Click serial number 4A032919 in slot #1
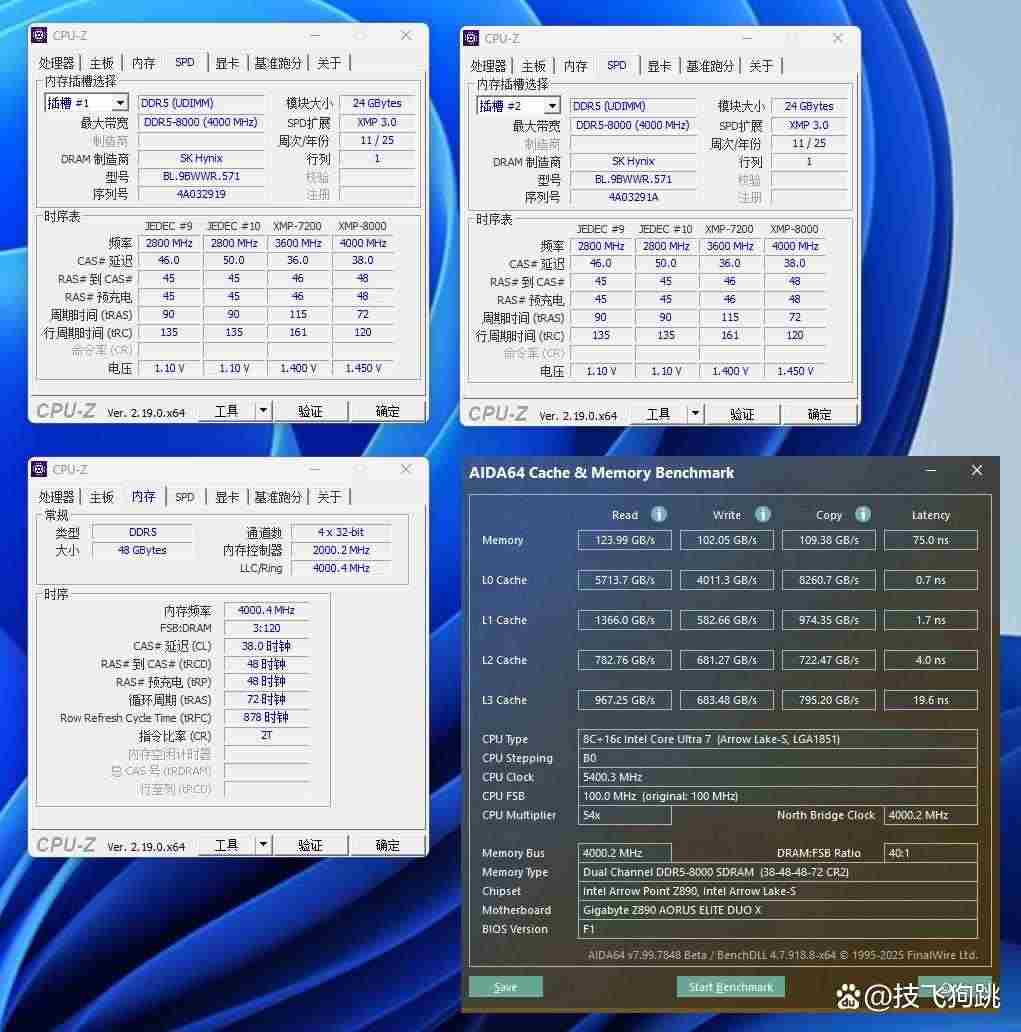 (201, 194)
